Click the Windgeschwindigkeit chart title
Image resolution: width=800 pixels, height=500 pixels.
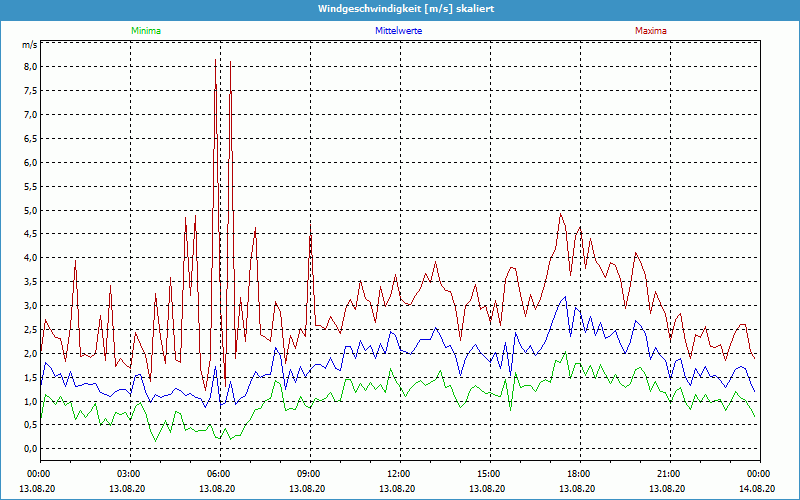click(x=406, y=9)
